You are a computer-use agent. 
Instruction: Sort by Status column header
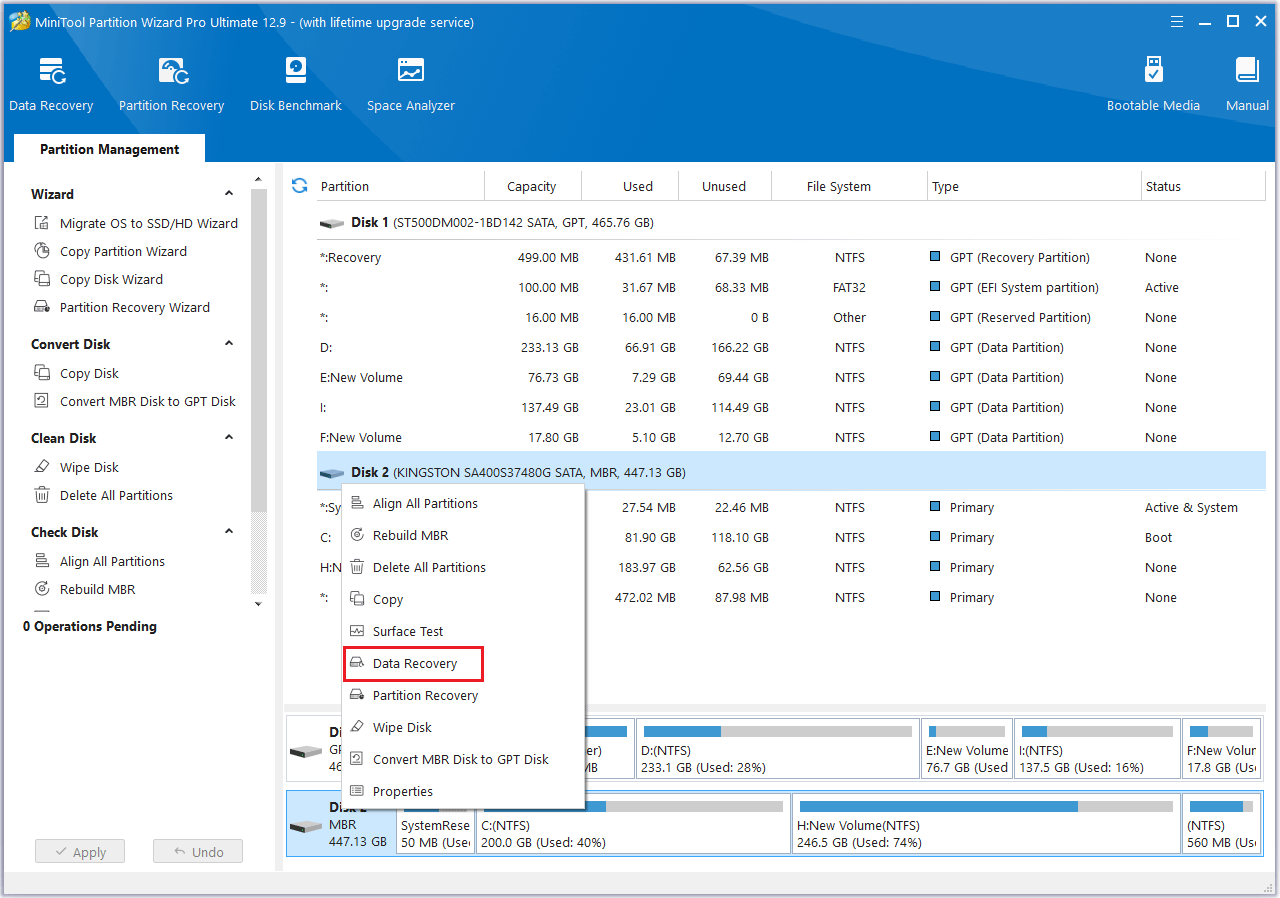tap(1203, 186)
